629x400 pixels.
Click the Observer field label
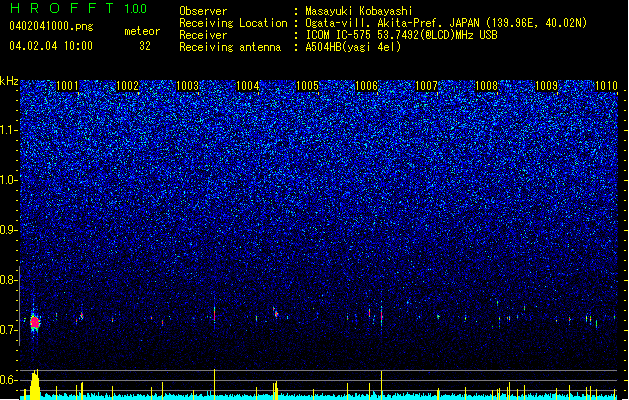203,11
